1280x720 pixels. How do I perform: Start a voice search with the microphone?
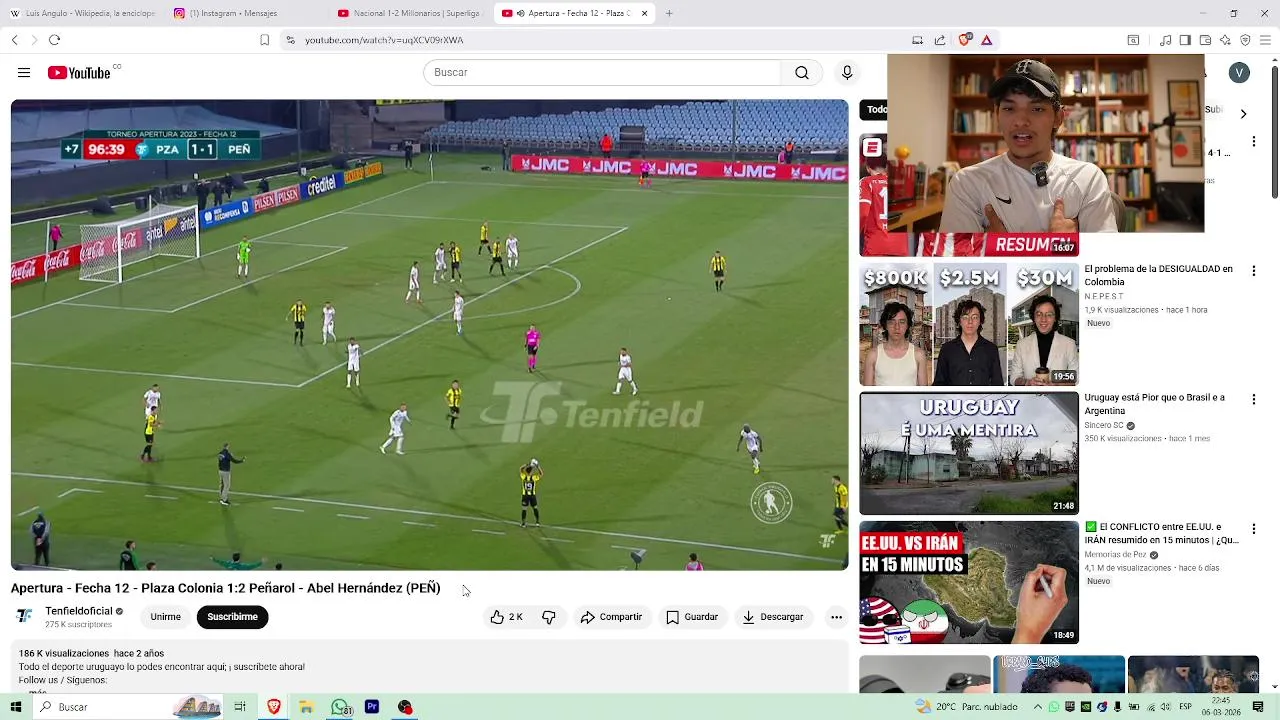(x=847, y=73)
